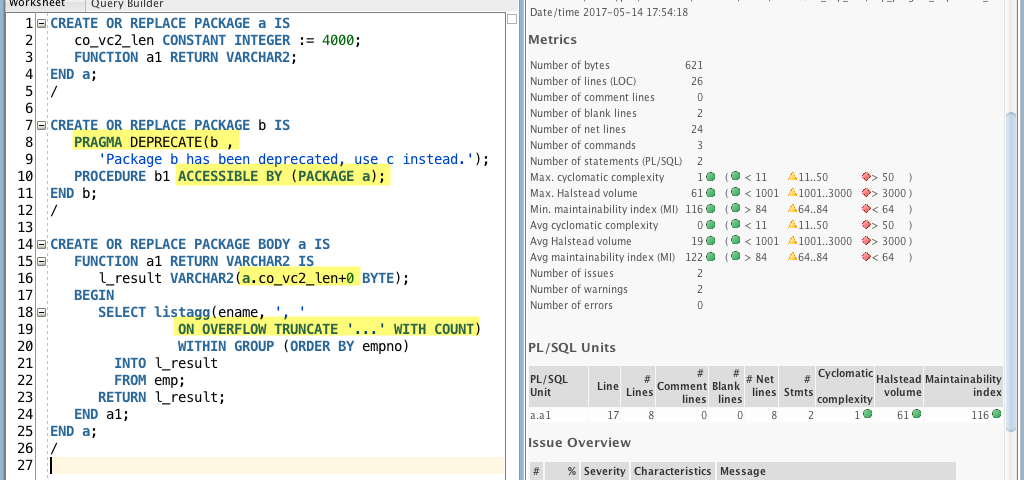Sort by the Line column header
Viewport: 1024px width, 480px height.
[605, 386]
